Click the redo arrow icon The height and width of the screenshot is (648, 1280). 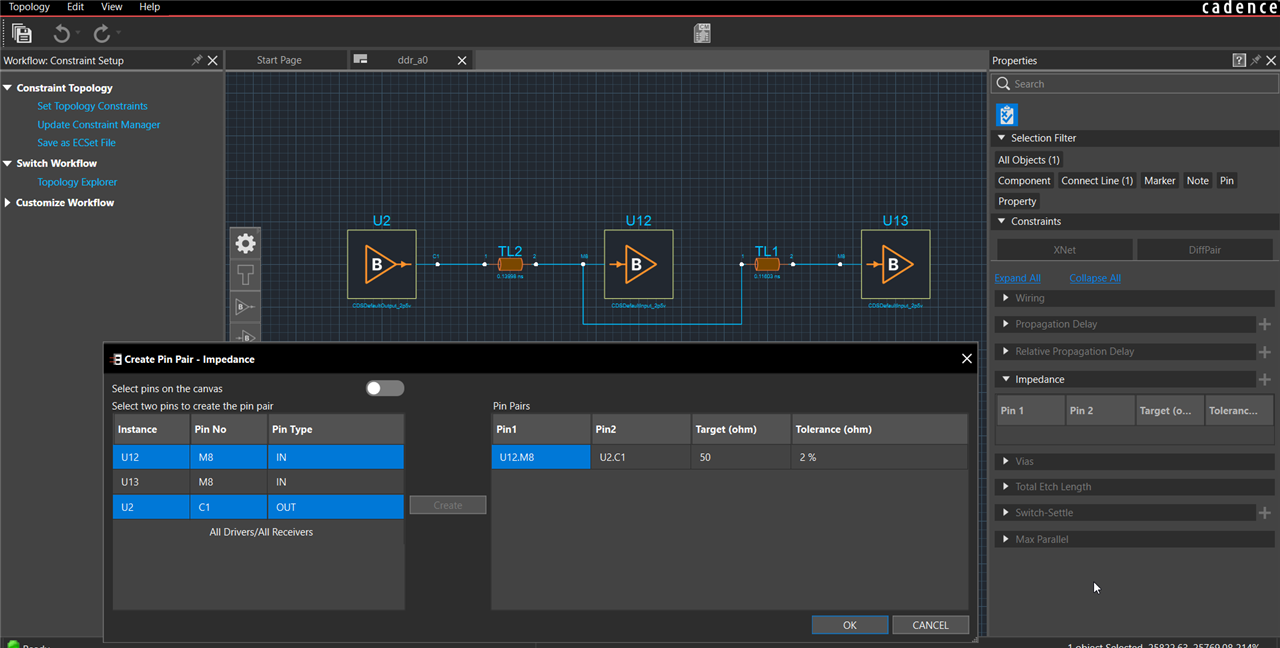[x=102, y=34]
